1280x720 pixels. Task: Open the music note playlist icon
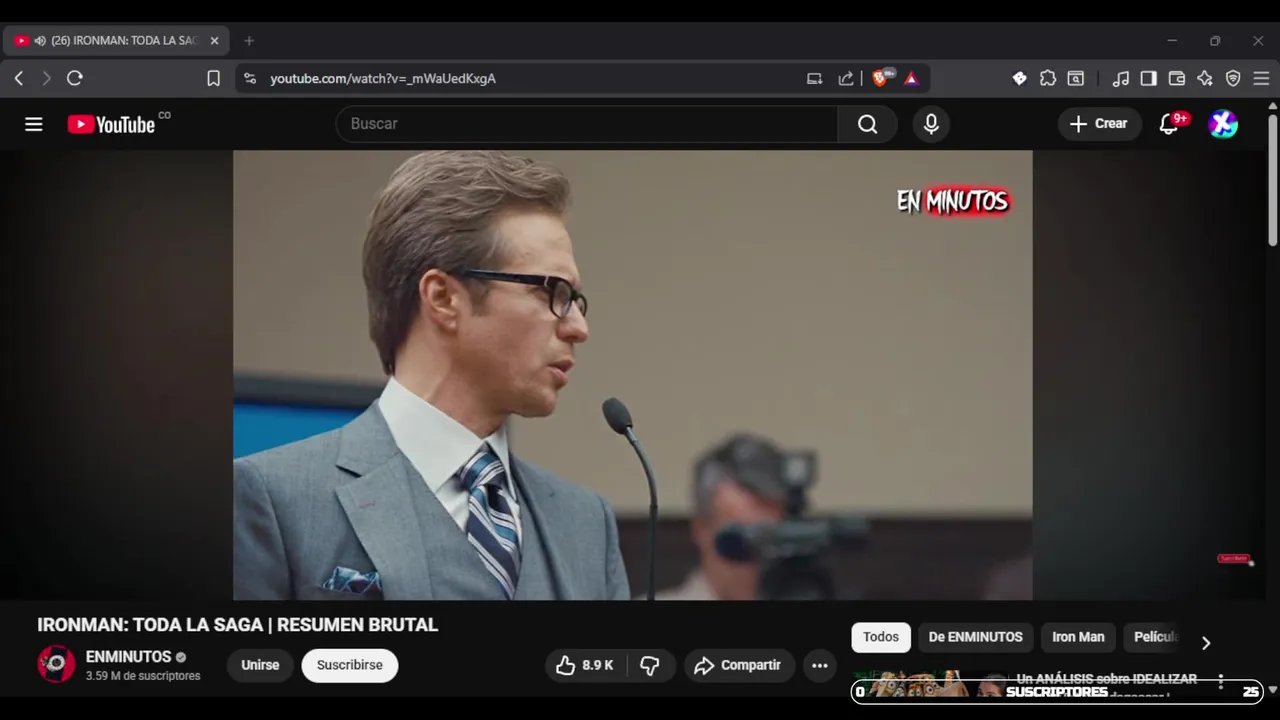[x=1121, y=78]
